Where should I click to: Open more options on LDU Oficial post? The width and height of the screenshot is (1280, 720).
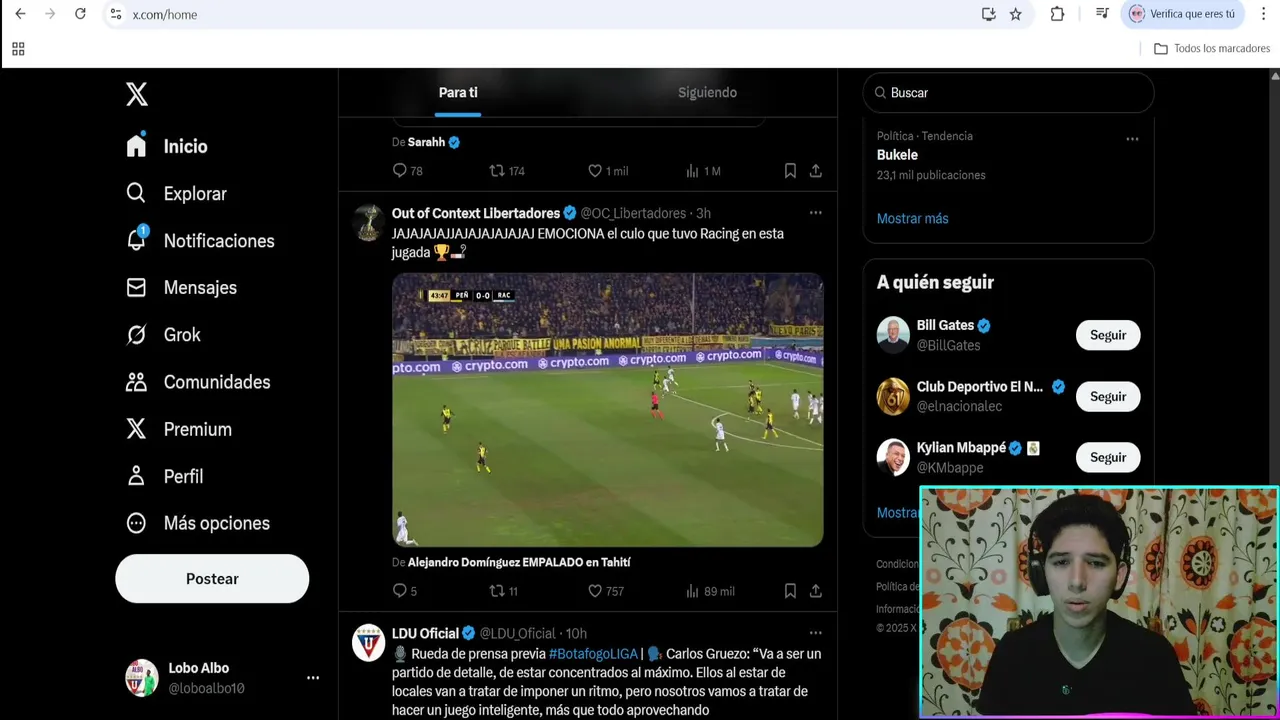(816, 633)
